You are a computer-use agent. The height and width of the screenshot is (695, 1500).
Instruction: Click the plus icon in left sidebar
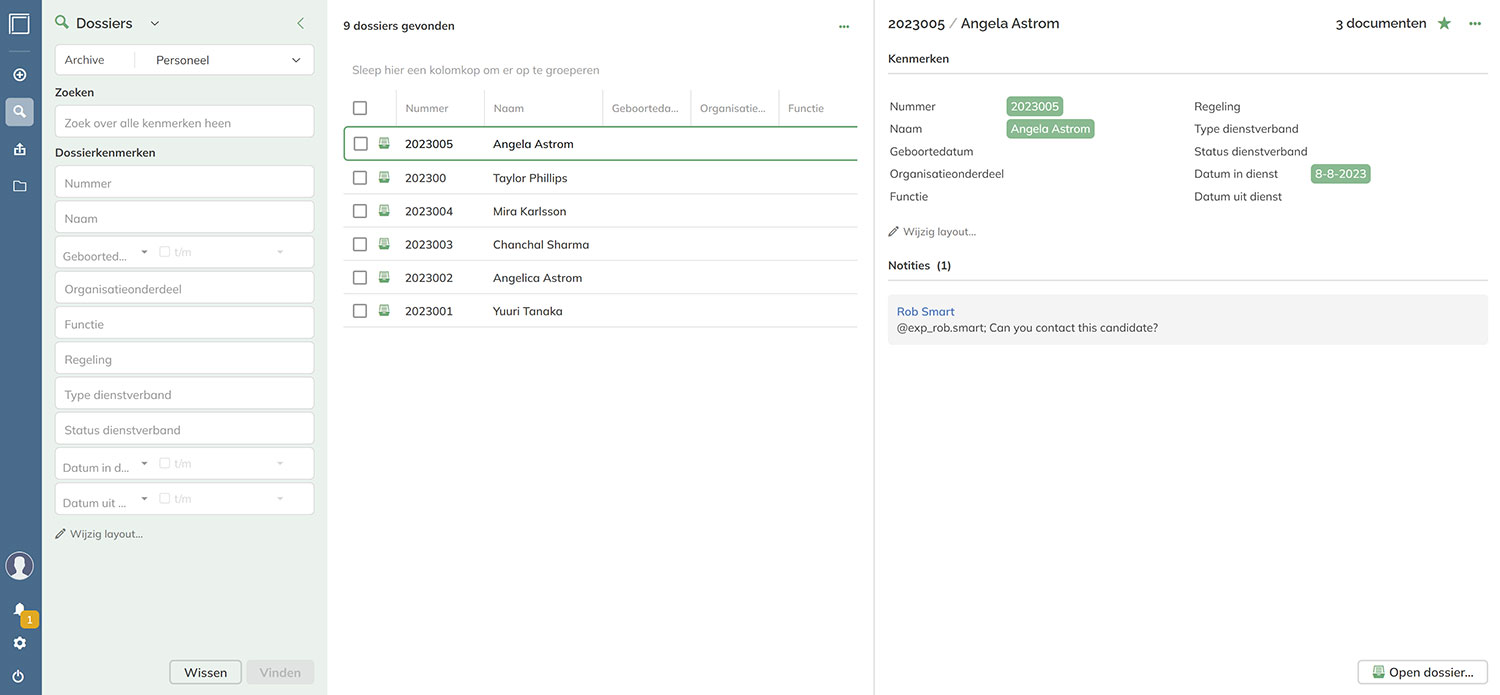point(19,75)
